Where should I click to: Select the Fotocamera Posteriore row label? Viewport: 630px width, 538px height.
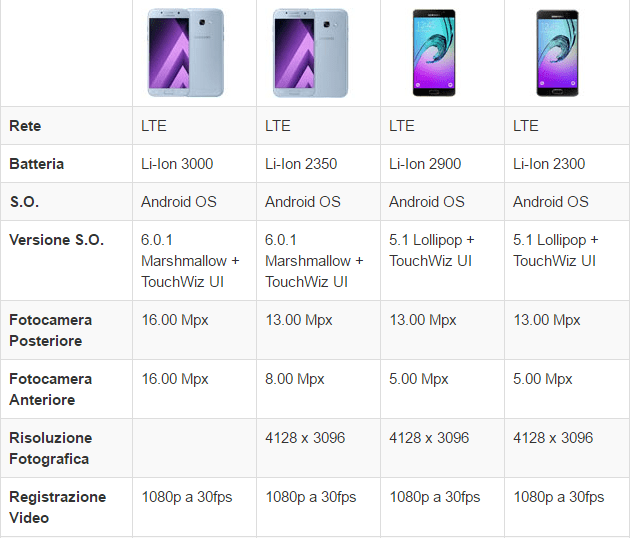tap(50, 330)
